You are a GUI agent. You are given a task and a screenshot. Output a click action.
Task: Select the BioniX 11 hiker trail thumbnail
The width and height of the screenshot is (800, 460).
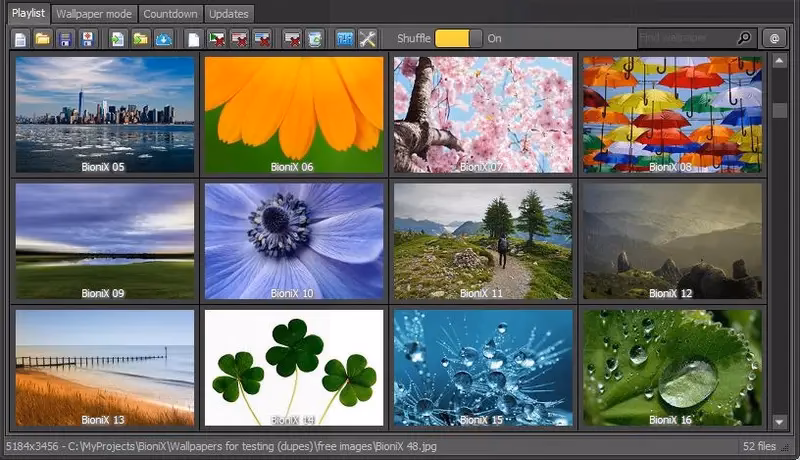pyautogui.click(x=483, y=241)
